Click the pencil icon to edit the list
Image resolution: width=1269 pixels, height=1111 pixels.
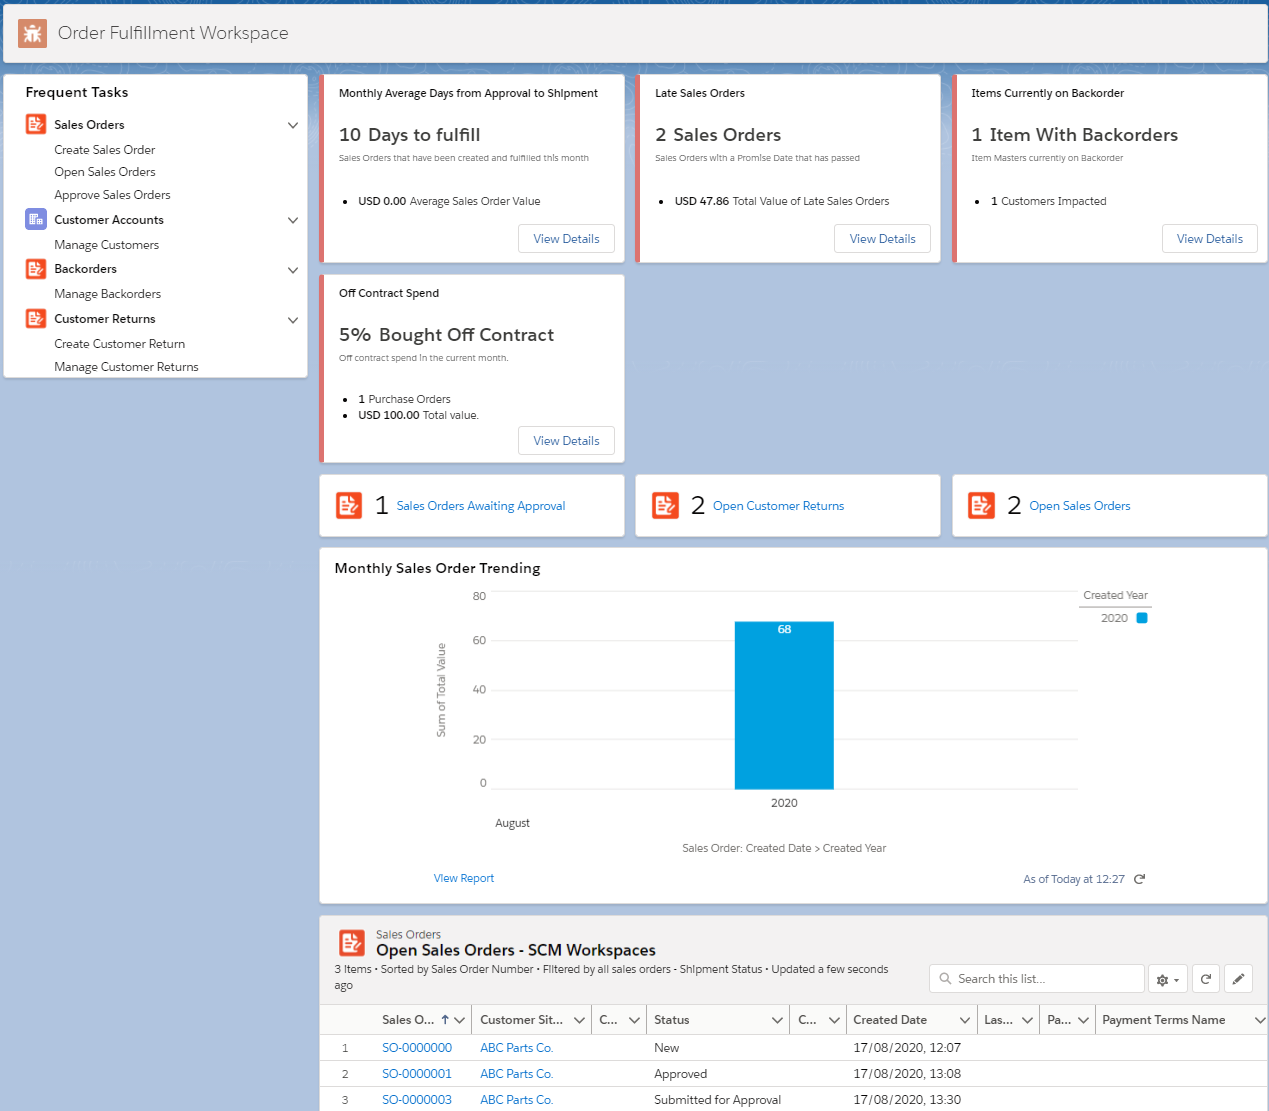click(x=1239, y=978)
